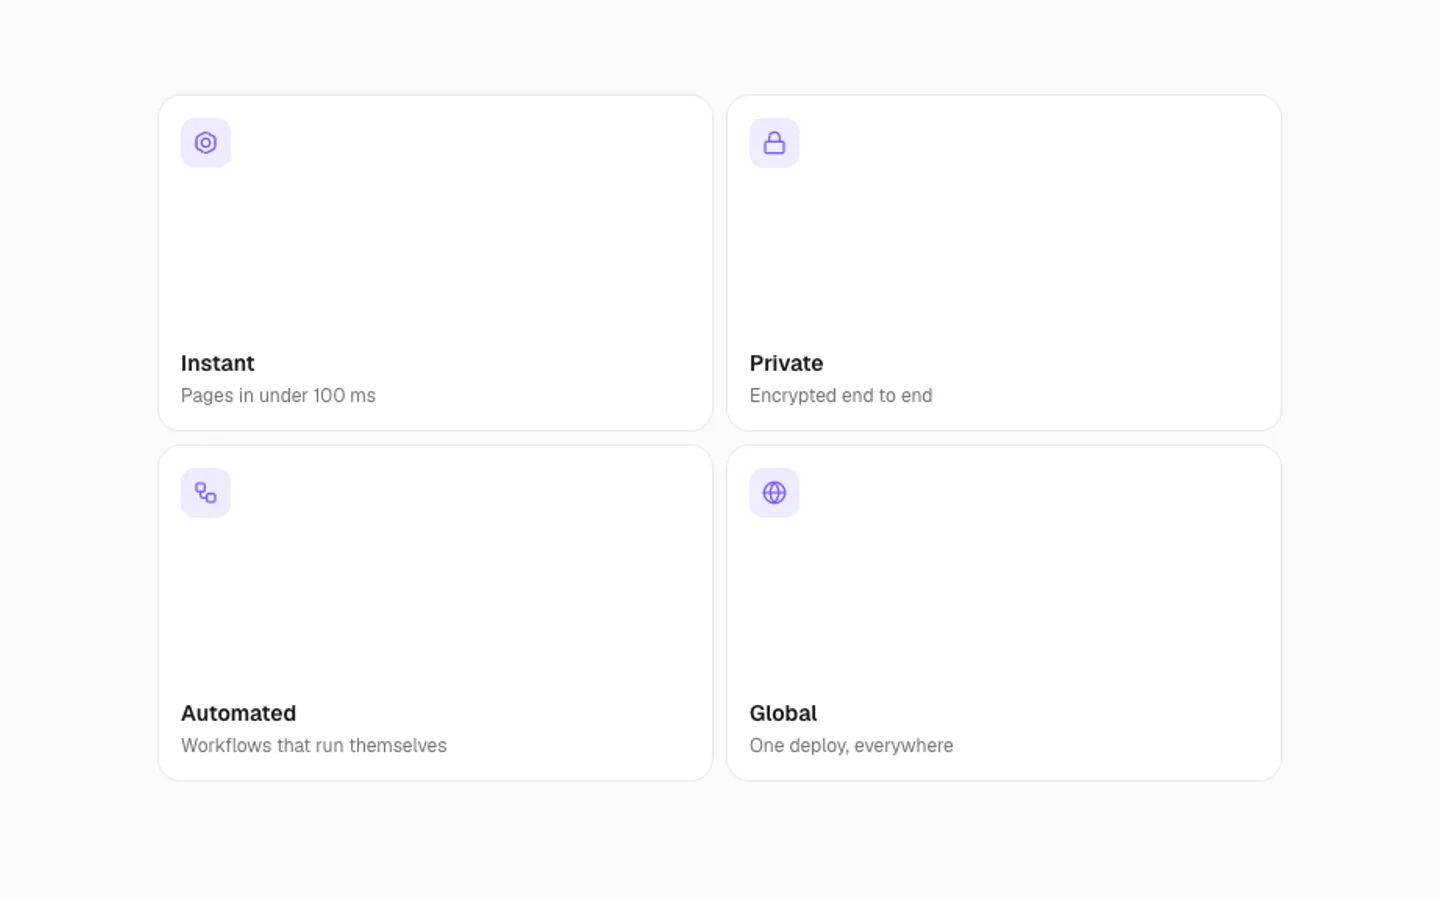Viewport: 1440px width, 900px height.
Task: Click the lock icon on the Private card
Action: pos(774,143)
